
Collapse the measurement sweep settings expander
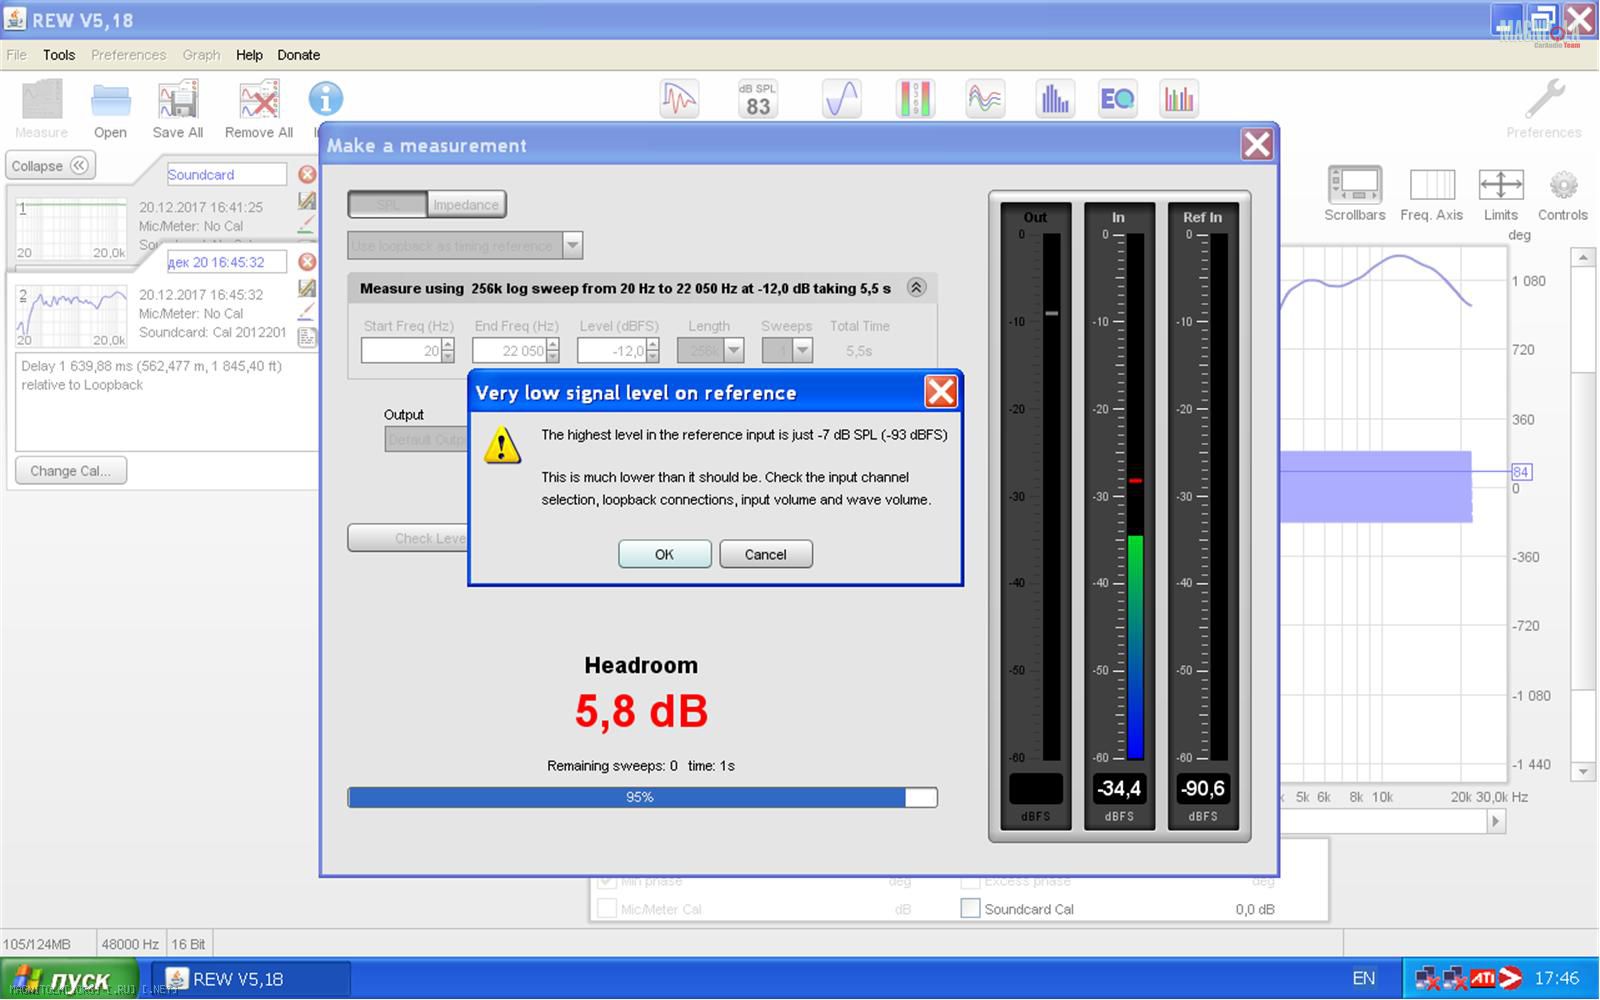[916, 288]
